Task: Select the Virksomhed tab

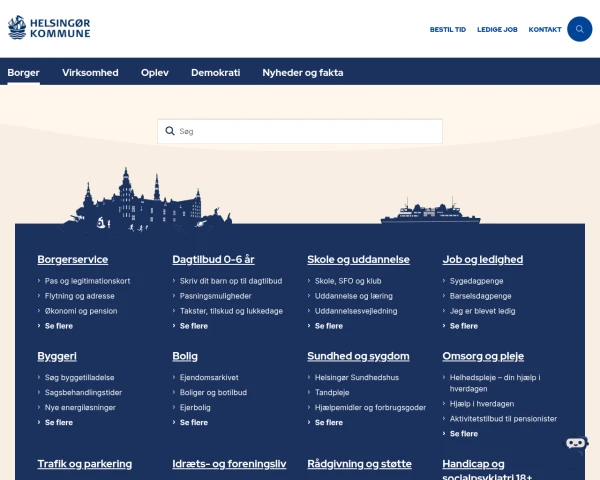Action: click(x=90, y=72)
